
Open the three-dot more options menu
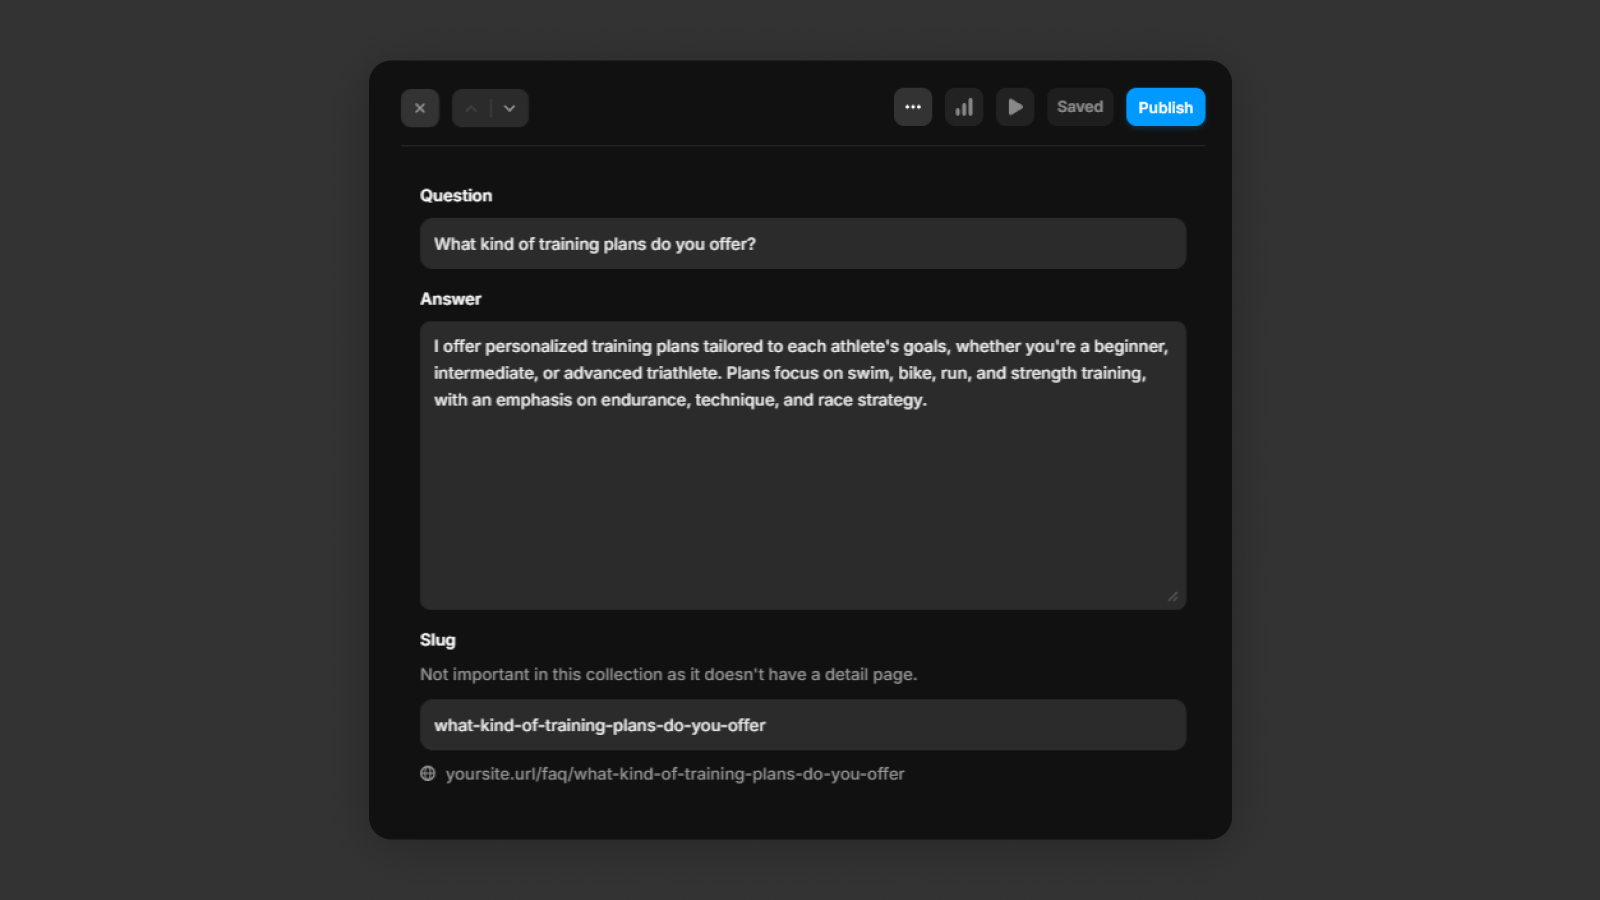tap(912, 107)
